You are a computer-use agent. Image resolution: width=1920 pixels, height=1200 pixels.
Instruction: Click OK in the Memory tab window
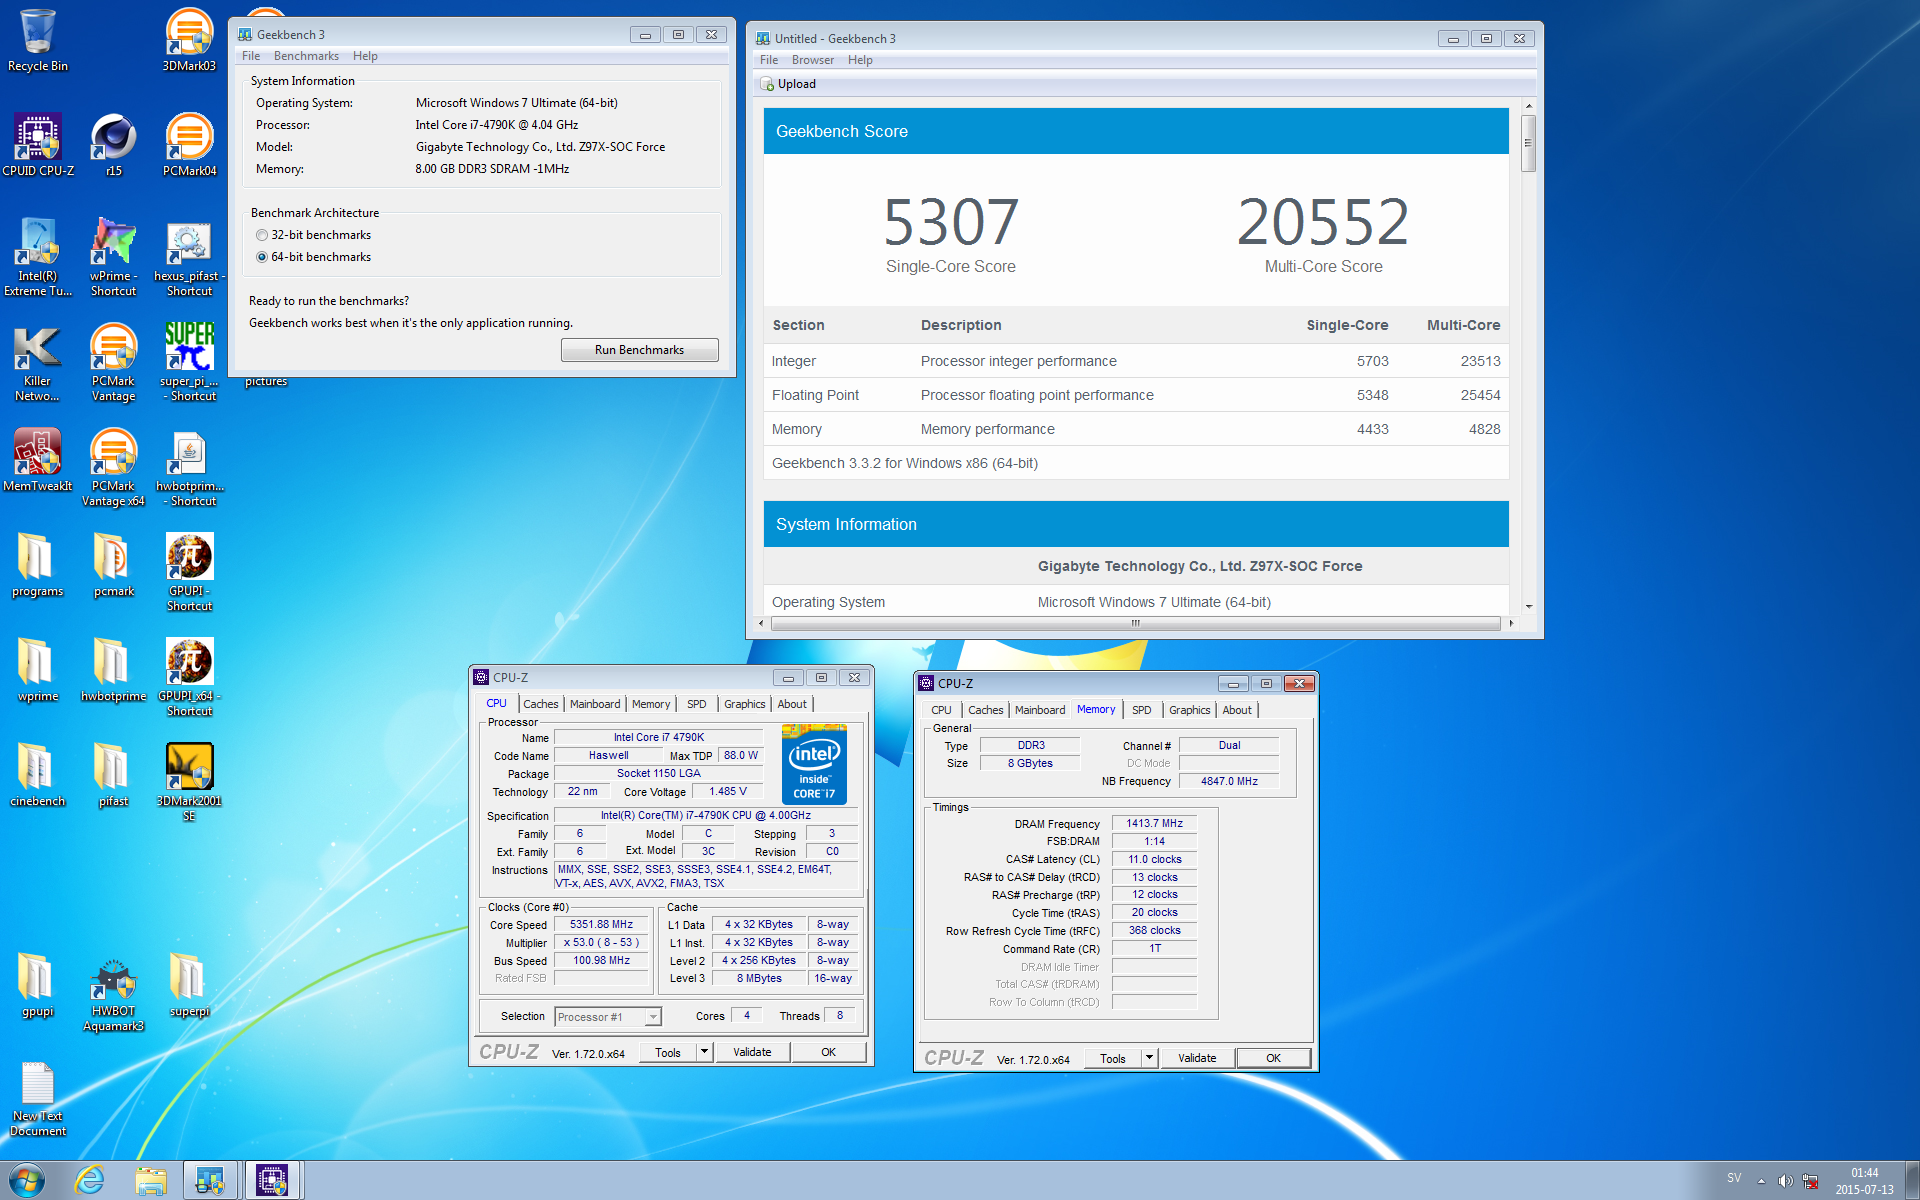point(1274,1058)
